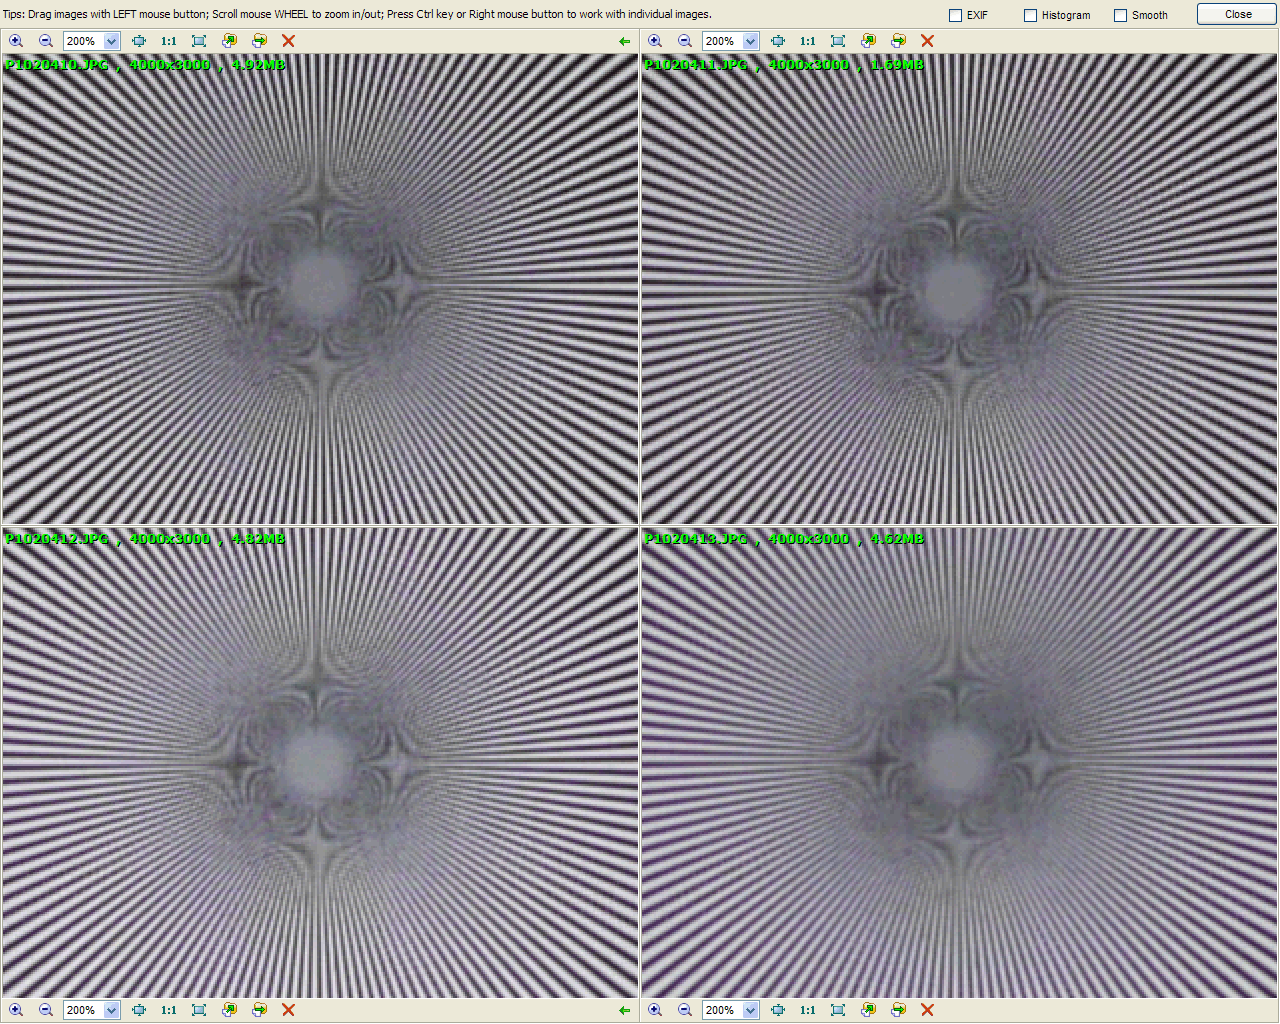This screenshot has height=1024, width=1280.
Task: Delete P1020412.JPG with the red X
Action: point(288,1010)
